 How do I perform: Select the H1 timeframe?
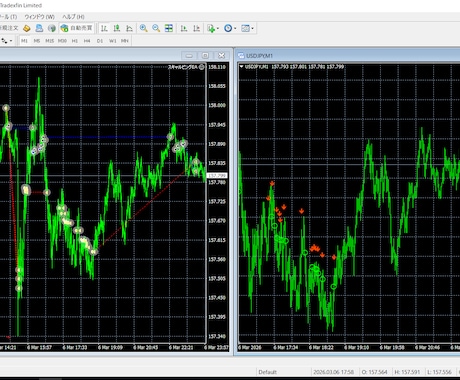coord(75,41)
